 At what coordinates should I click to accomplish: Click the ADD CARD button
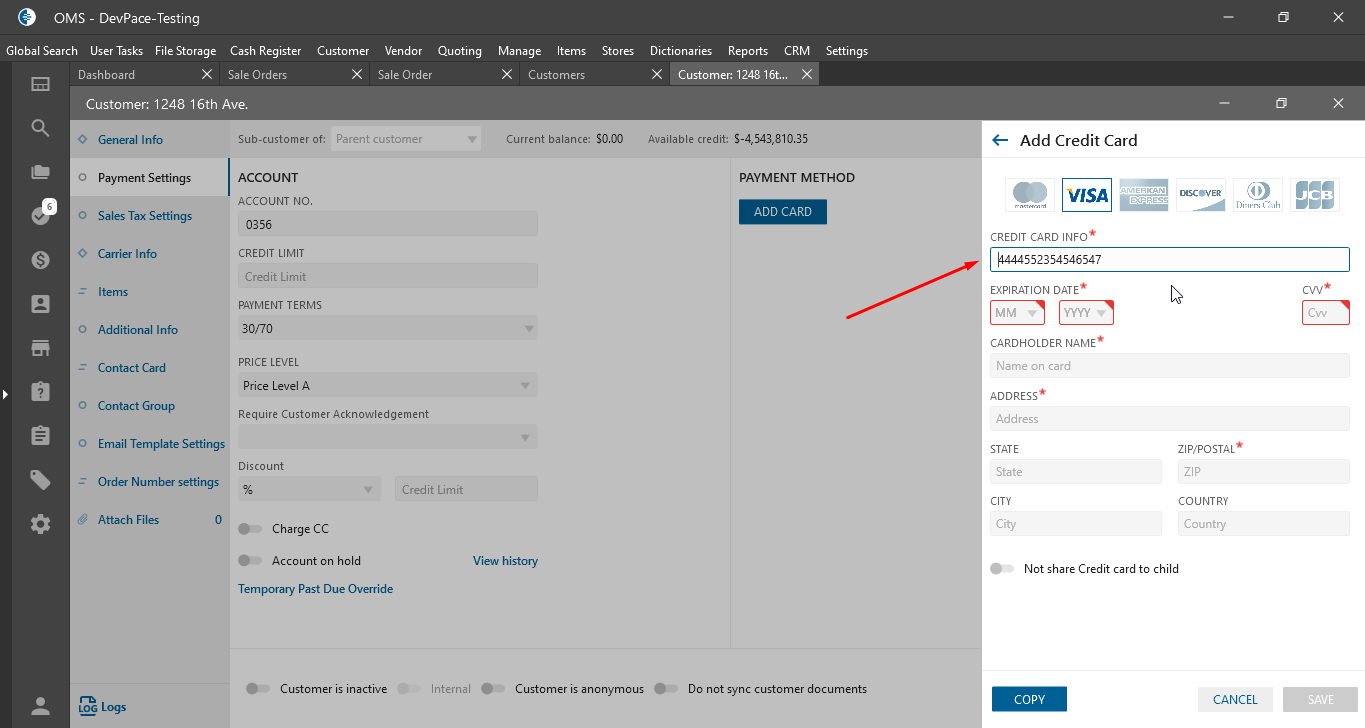783,212
